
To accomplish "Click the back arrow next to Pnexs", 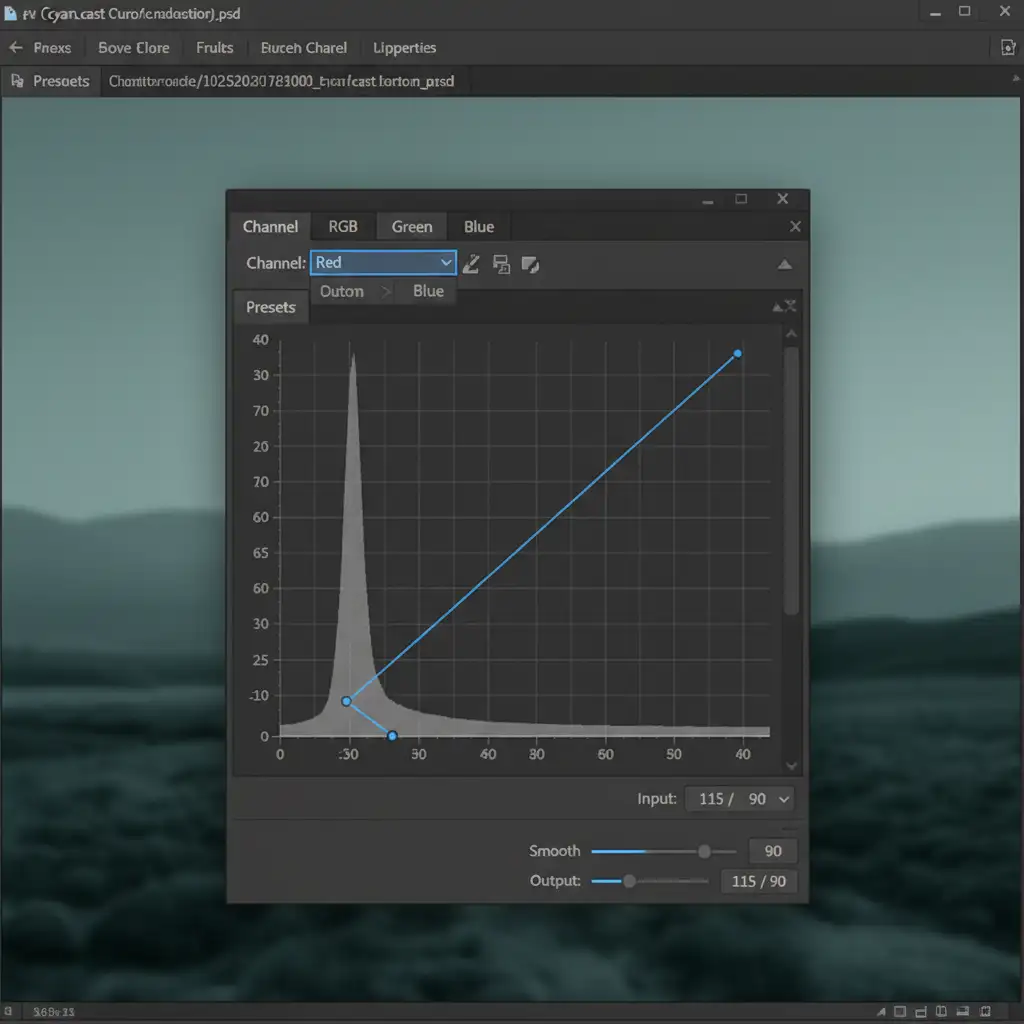I will tap(15, 48).
